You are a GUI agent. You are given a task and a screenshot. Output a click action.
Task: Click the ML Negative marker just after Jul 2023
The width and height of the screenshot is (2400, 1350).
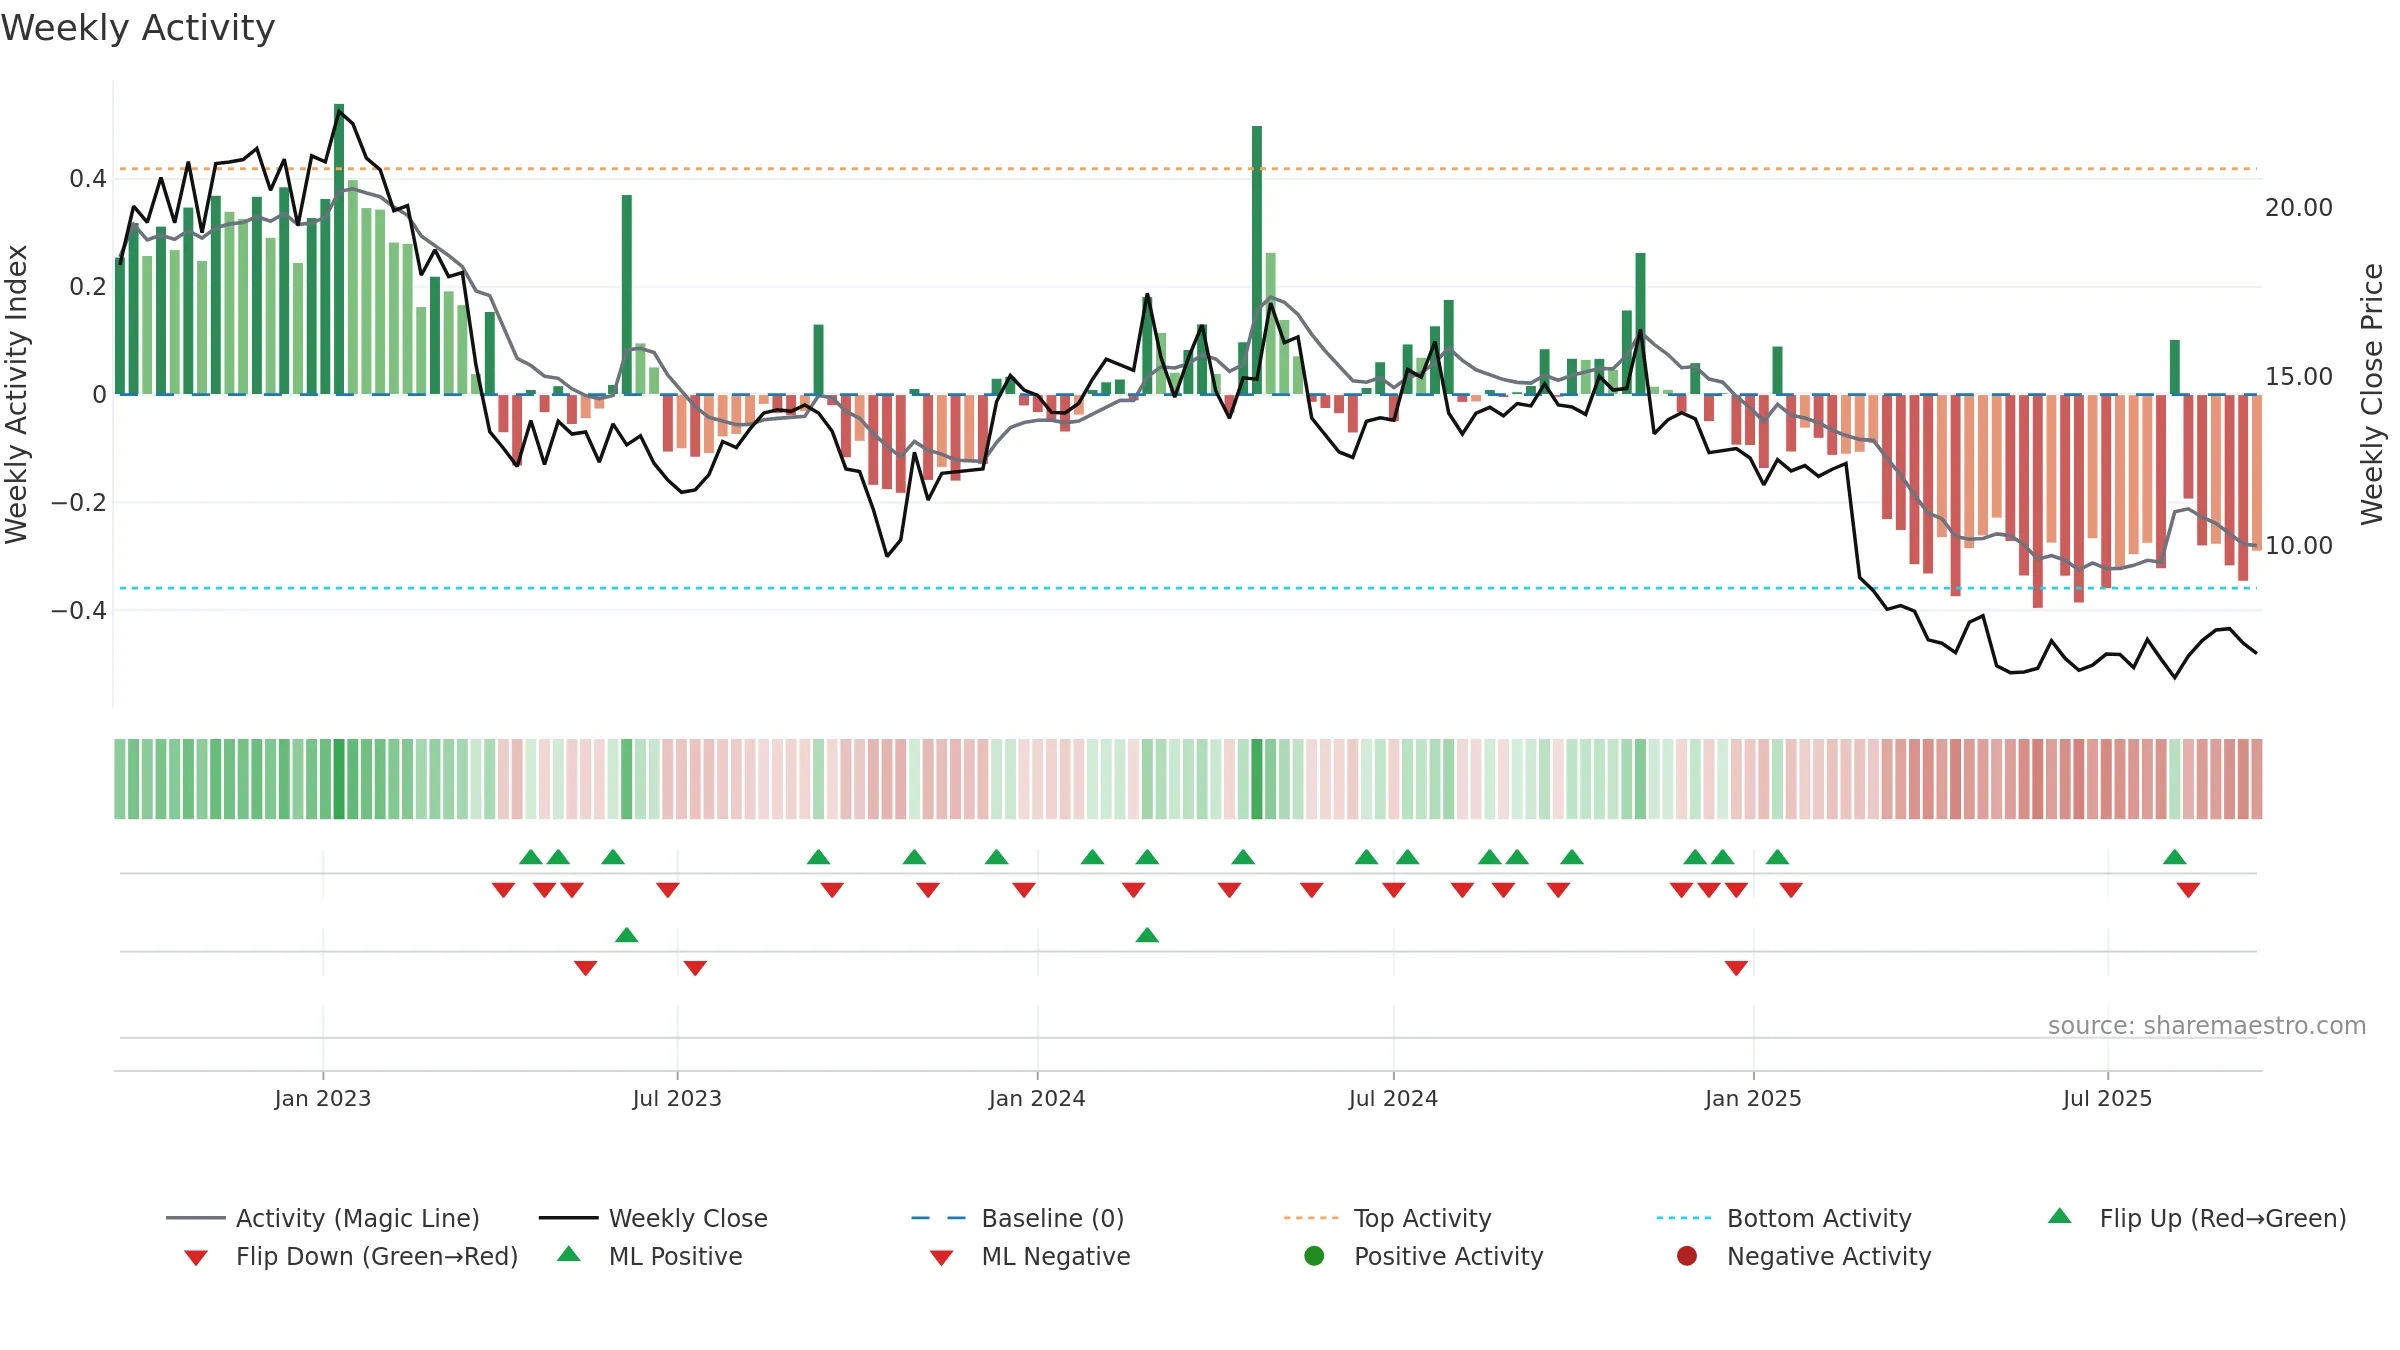(695, 968)
